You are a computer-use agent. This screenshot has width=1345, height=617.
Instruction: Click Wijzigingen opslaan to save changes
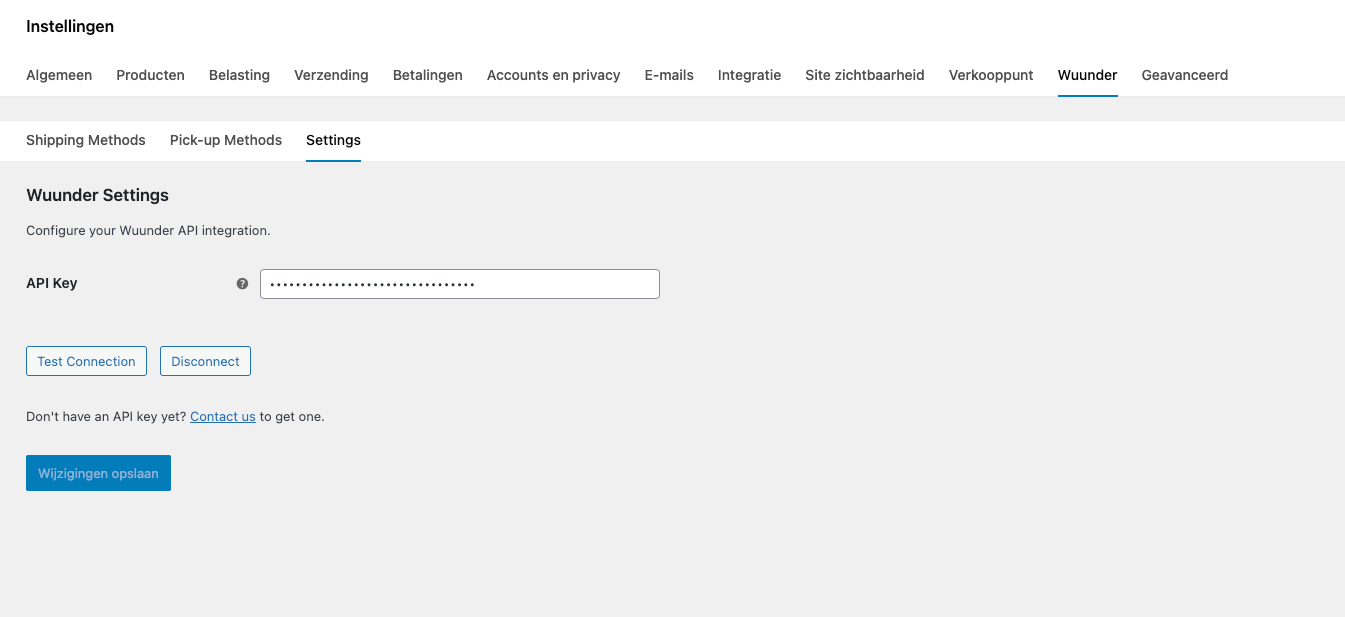98,473
